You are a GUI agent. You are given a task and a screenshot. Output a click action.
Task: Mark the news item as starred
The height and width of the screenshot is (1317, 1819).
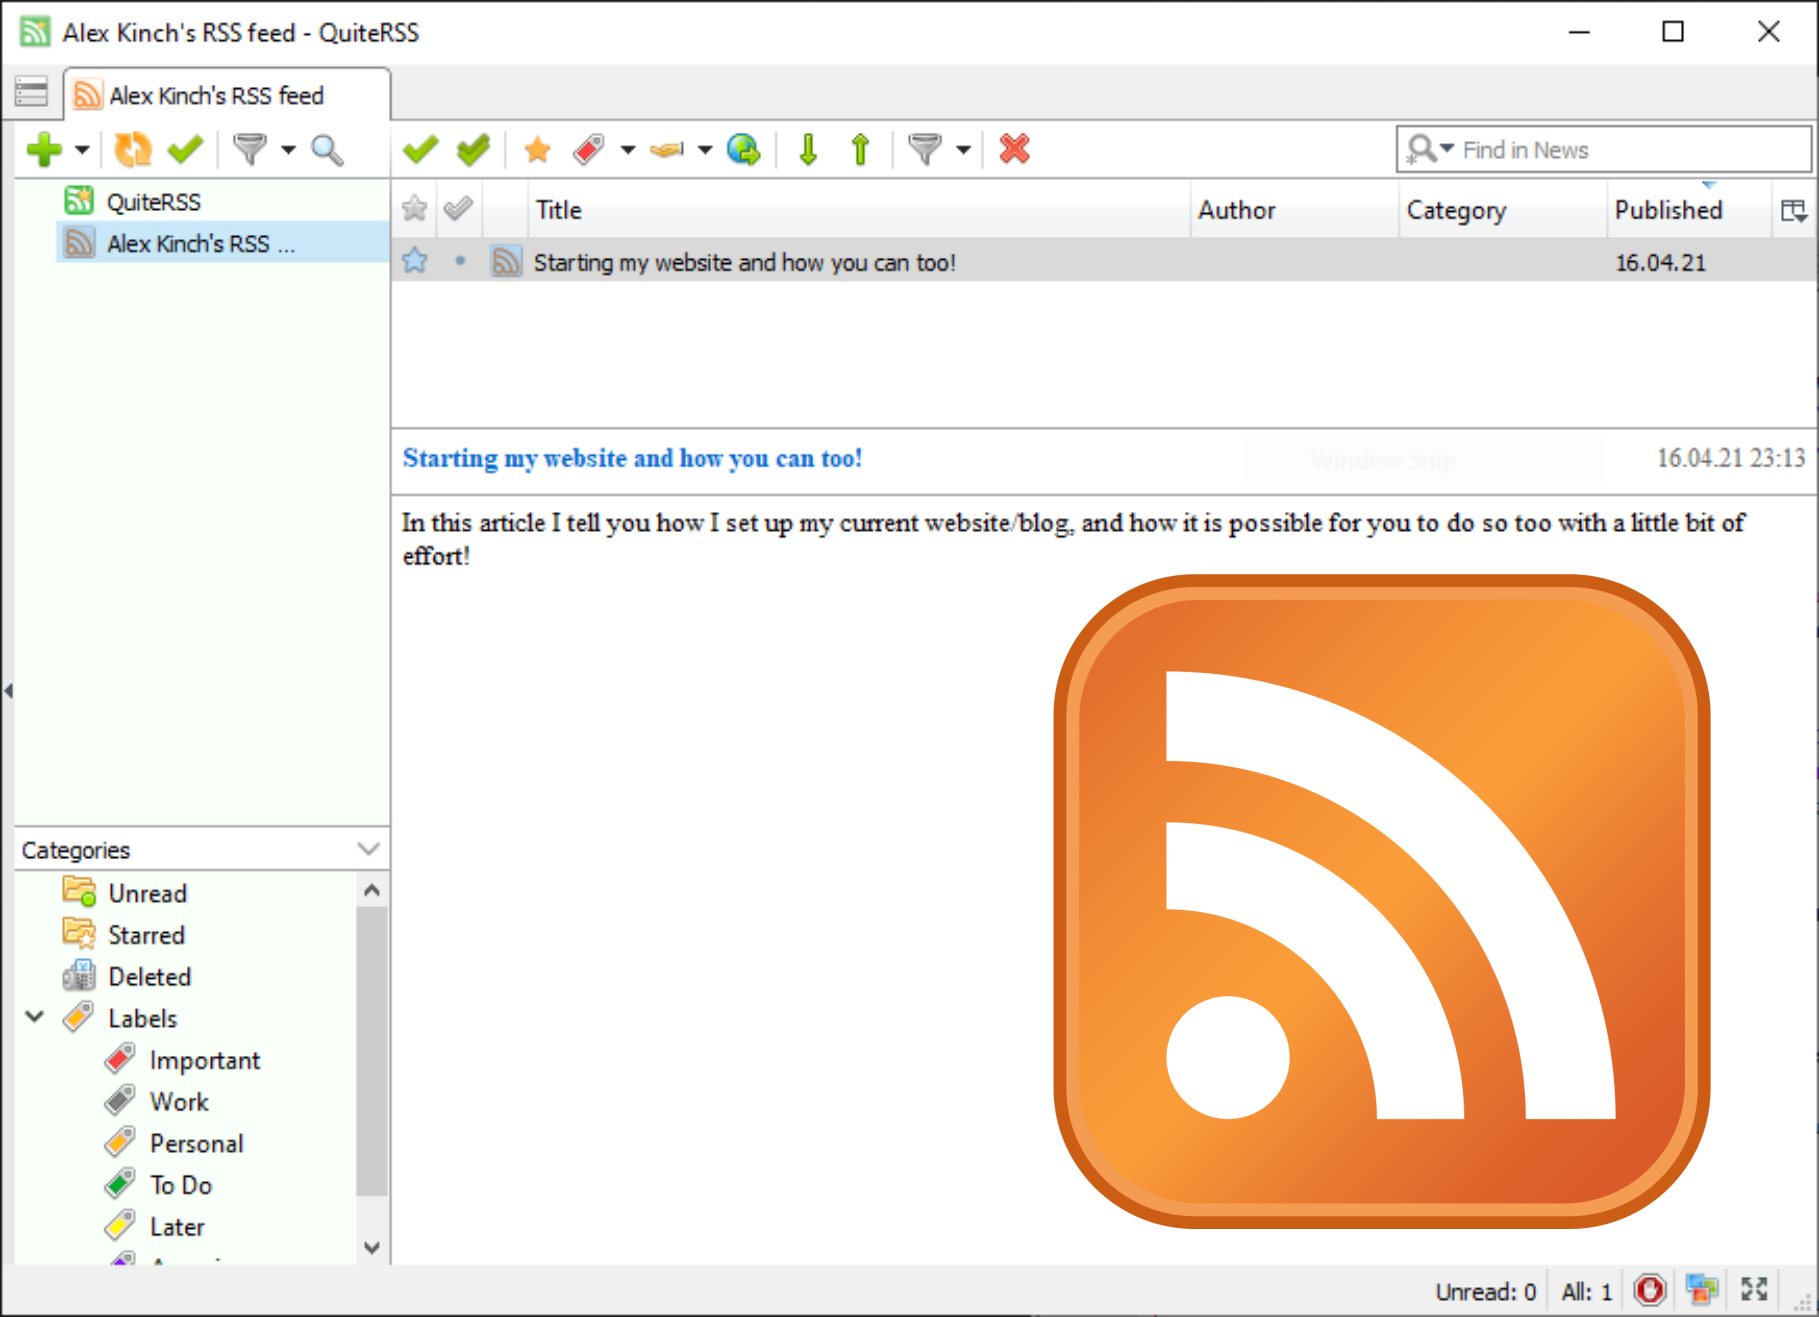(537, 148)
